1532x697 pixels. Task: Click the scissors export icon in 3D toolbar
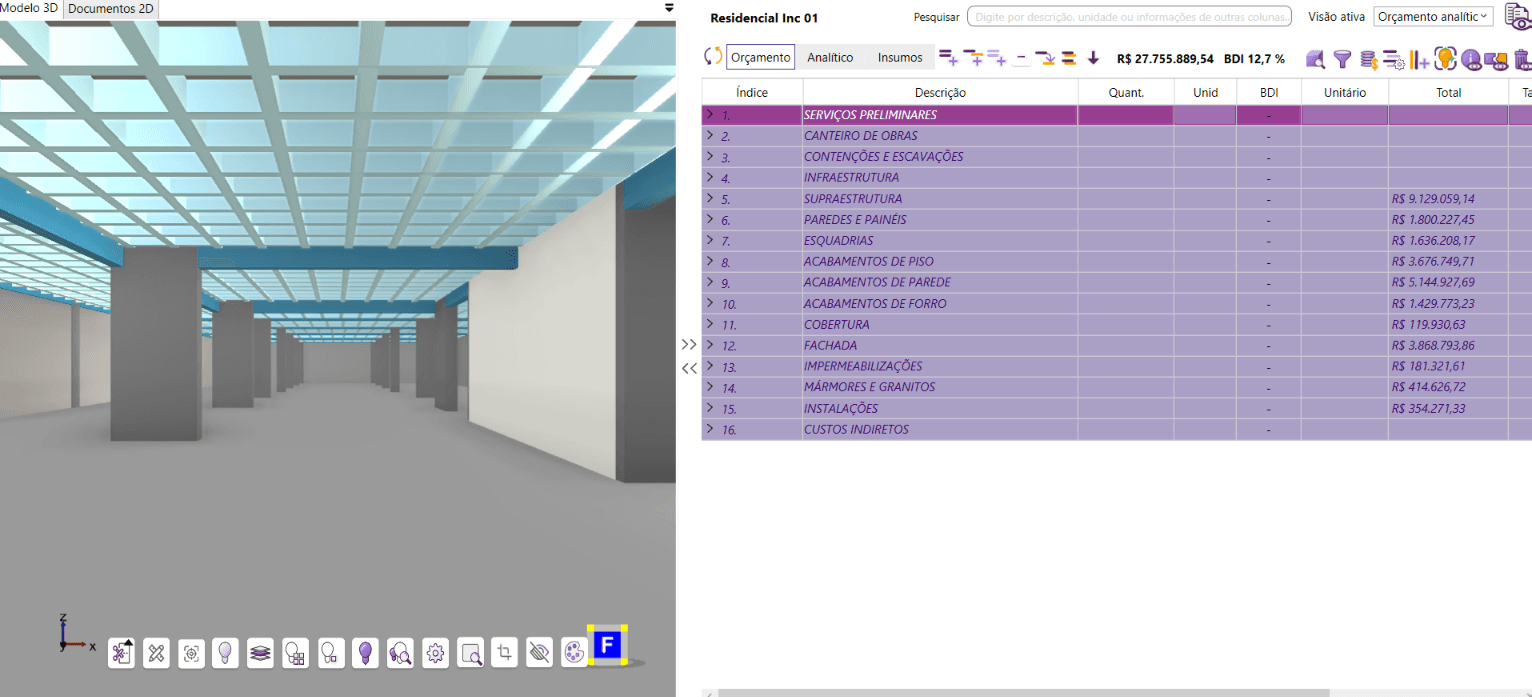click(x=121, y=653)
